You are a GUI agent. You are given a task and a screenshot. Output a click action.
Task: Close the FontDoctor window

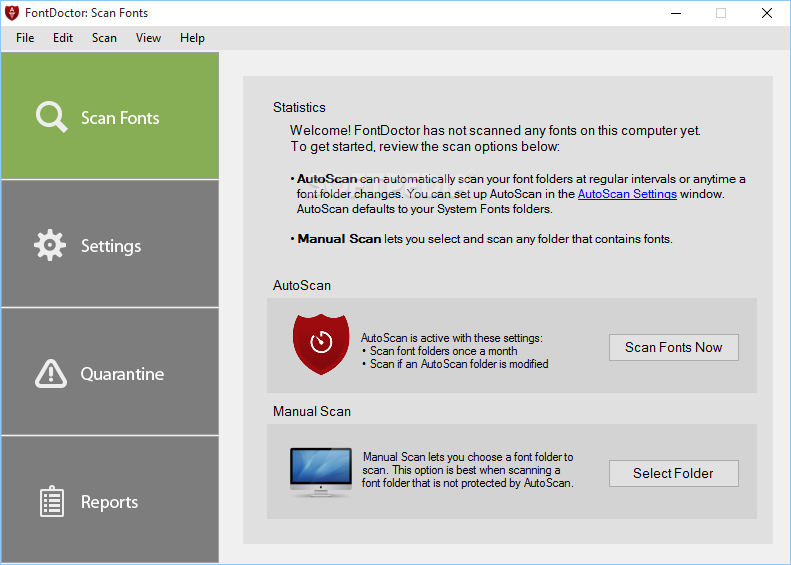(767, 13)
